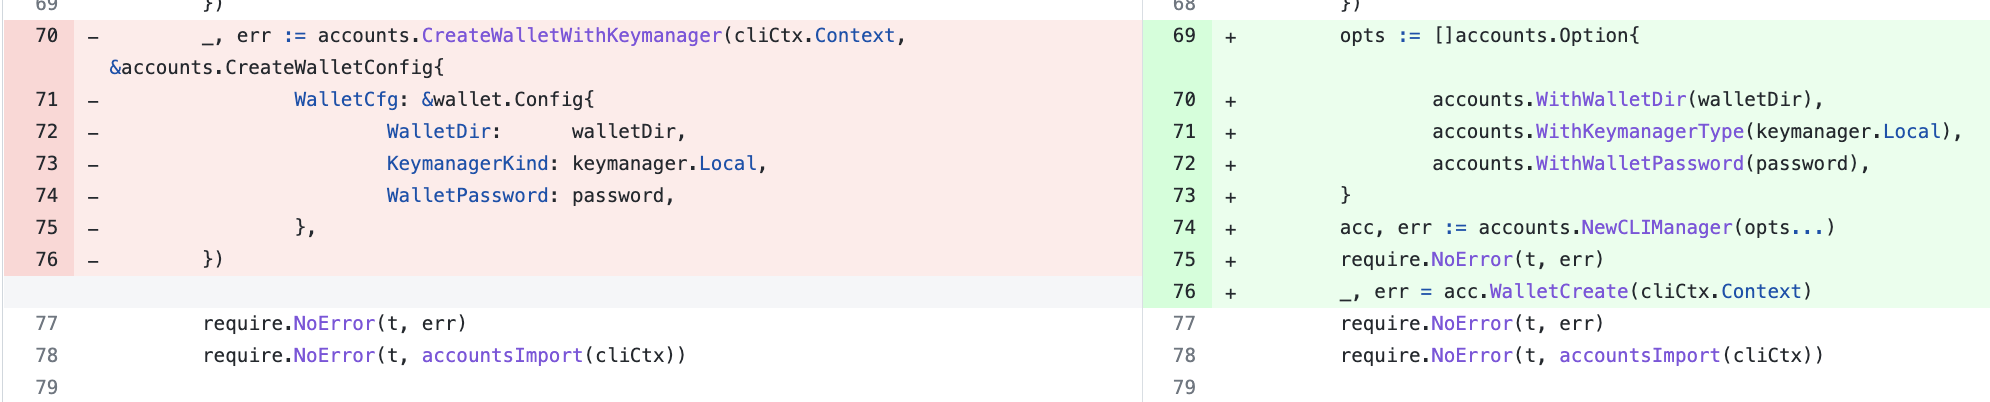Click WalletPassword field in deleted line 74
The image size is (1990, 402).
pos(467,196)
